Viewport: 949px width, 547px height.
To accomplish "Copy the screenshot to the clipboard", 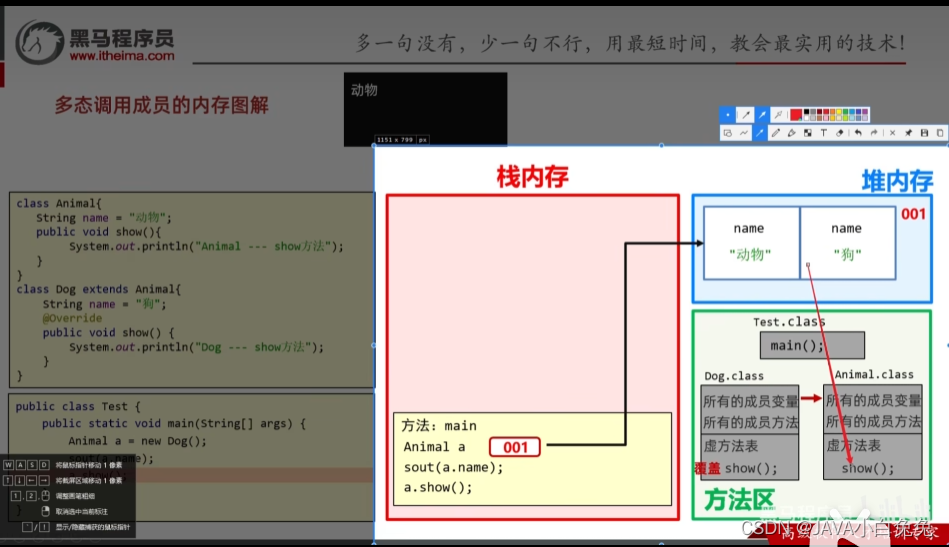I will (x=940, y=133).
